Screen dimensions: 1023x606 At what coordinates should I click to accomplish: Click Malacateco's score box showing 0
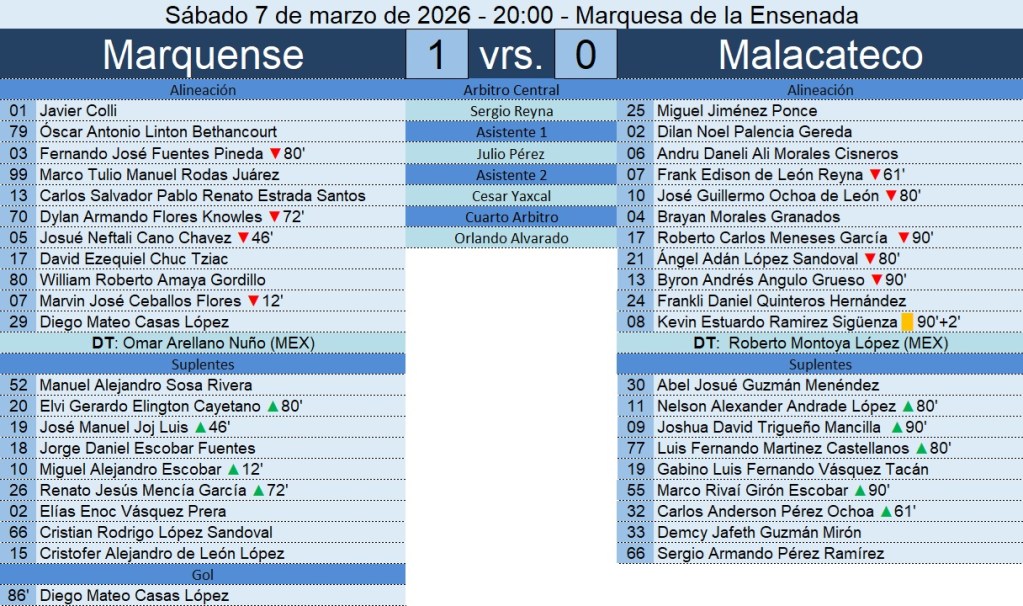(x=585, y=55)
